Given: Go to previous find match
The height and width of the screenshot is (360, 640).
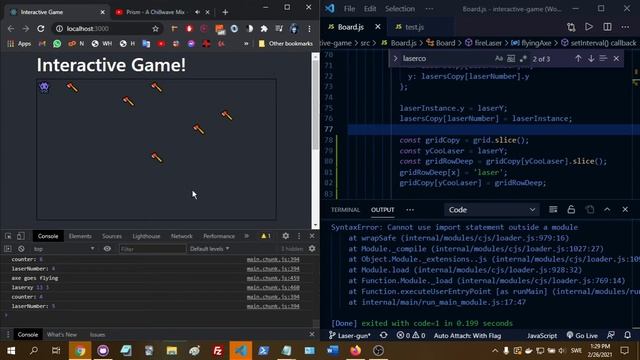Looking at the screenshot, I should [x=578, y=59].
